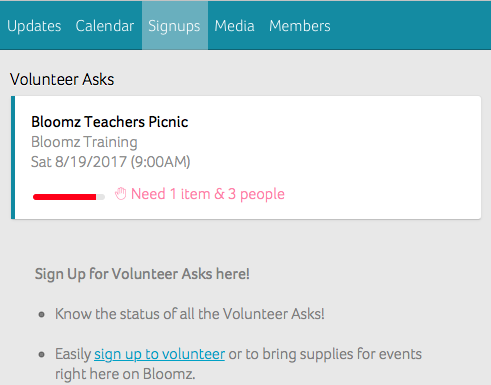This screenshot has height=385, width=491.
Task: Click 'Sign Up for Volunteer Asks here!' heading
Action: [x=142, y=274]
